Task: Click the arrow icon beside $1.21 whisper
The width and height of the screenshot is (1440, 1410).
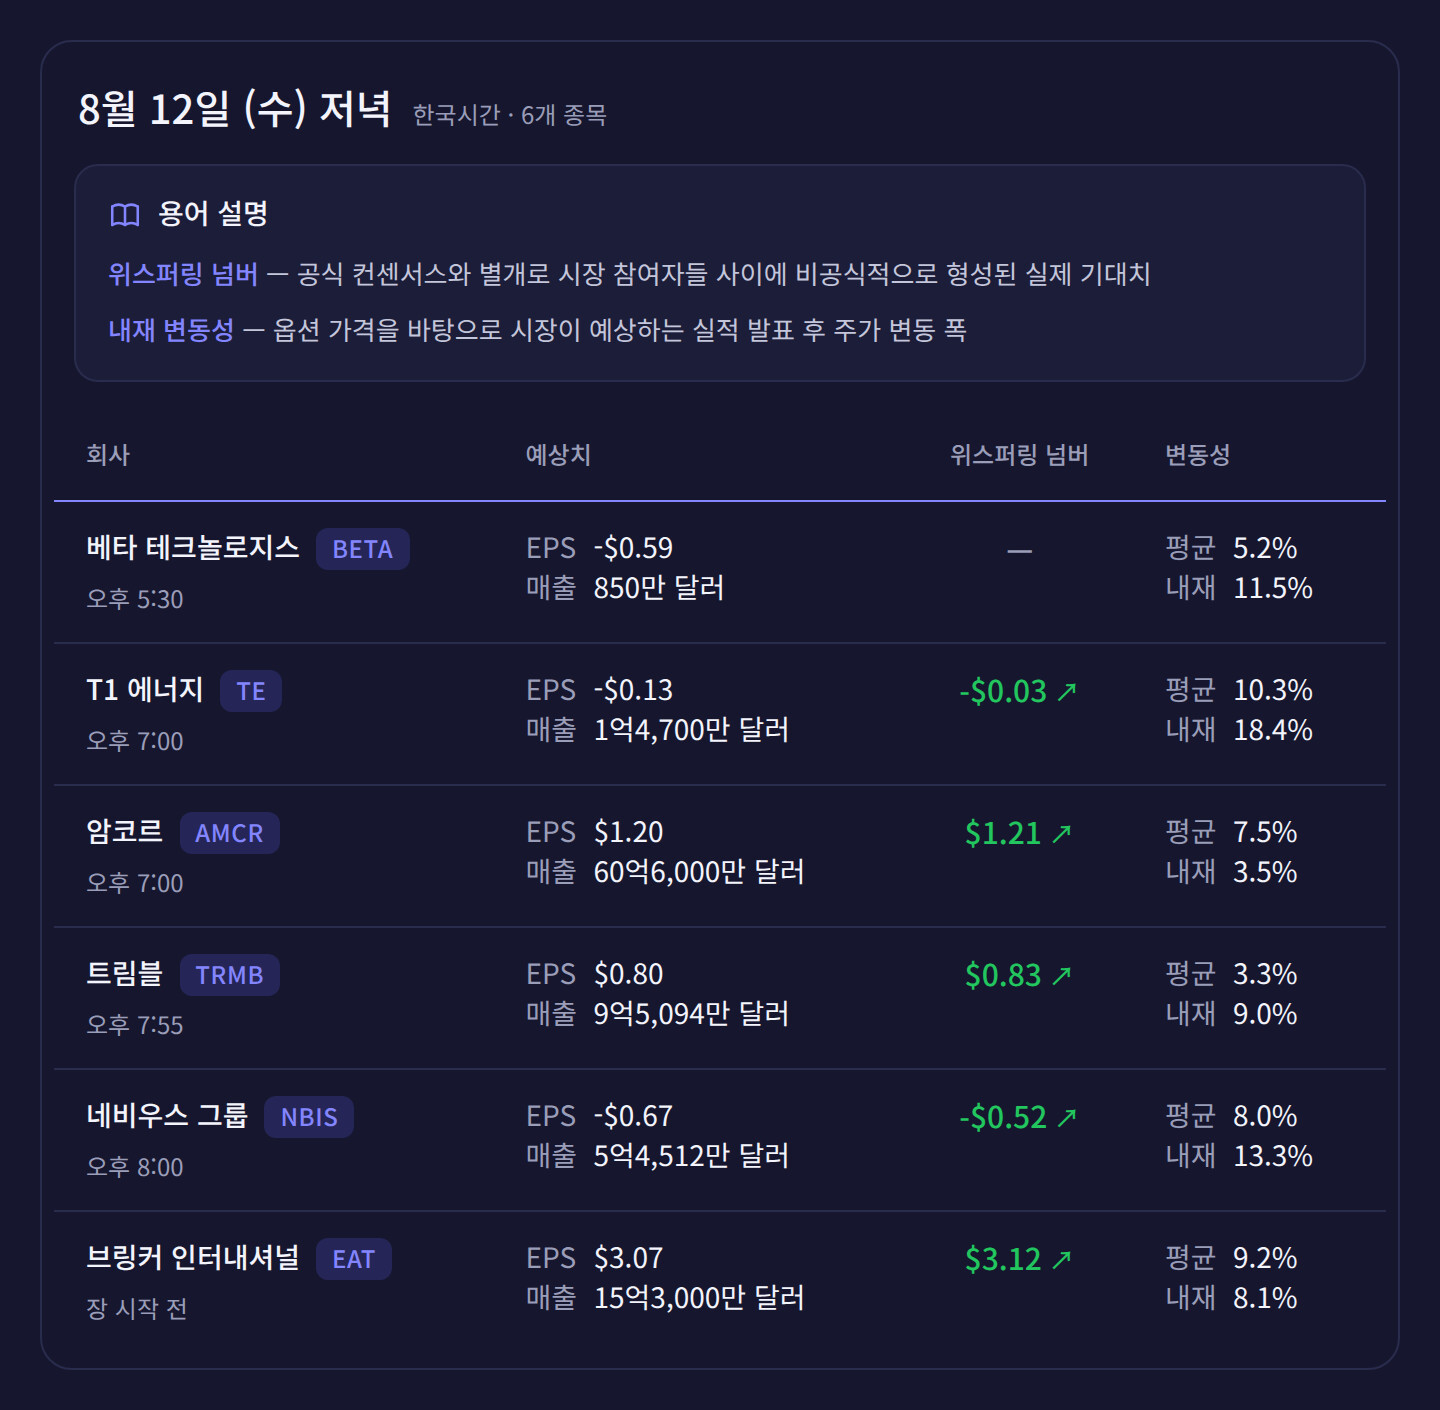Action: coord(1061,833)
